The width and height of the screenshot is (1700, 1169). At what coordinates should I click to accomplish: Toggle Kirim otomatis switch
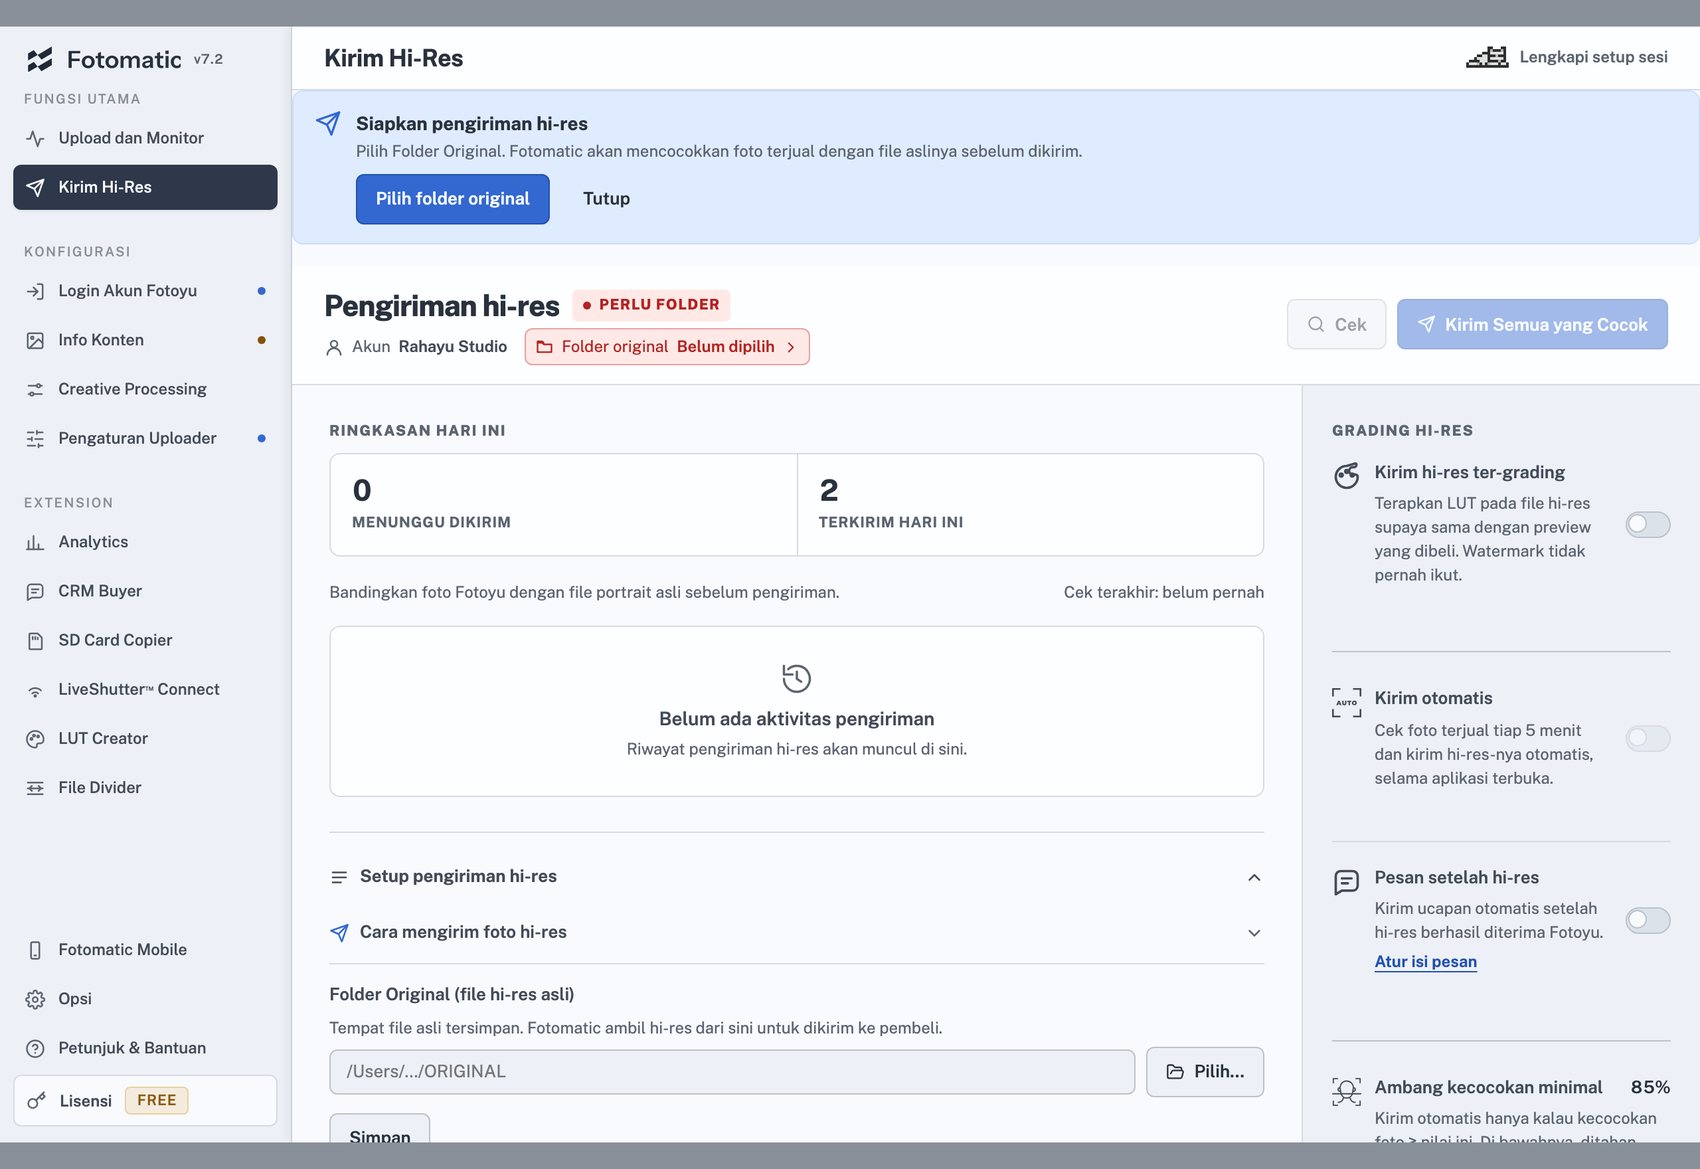point(1648,738)
